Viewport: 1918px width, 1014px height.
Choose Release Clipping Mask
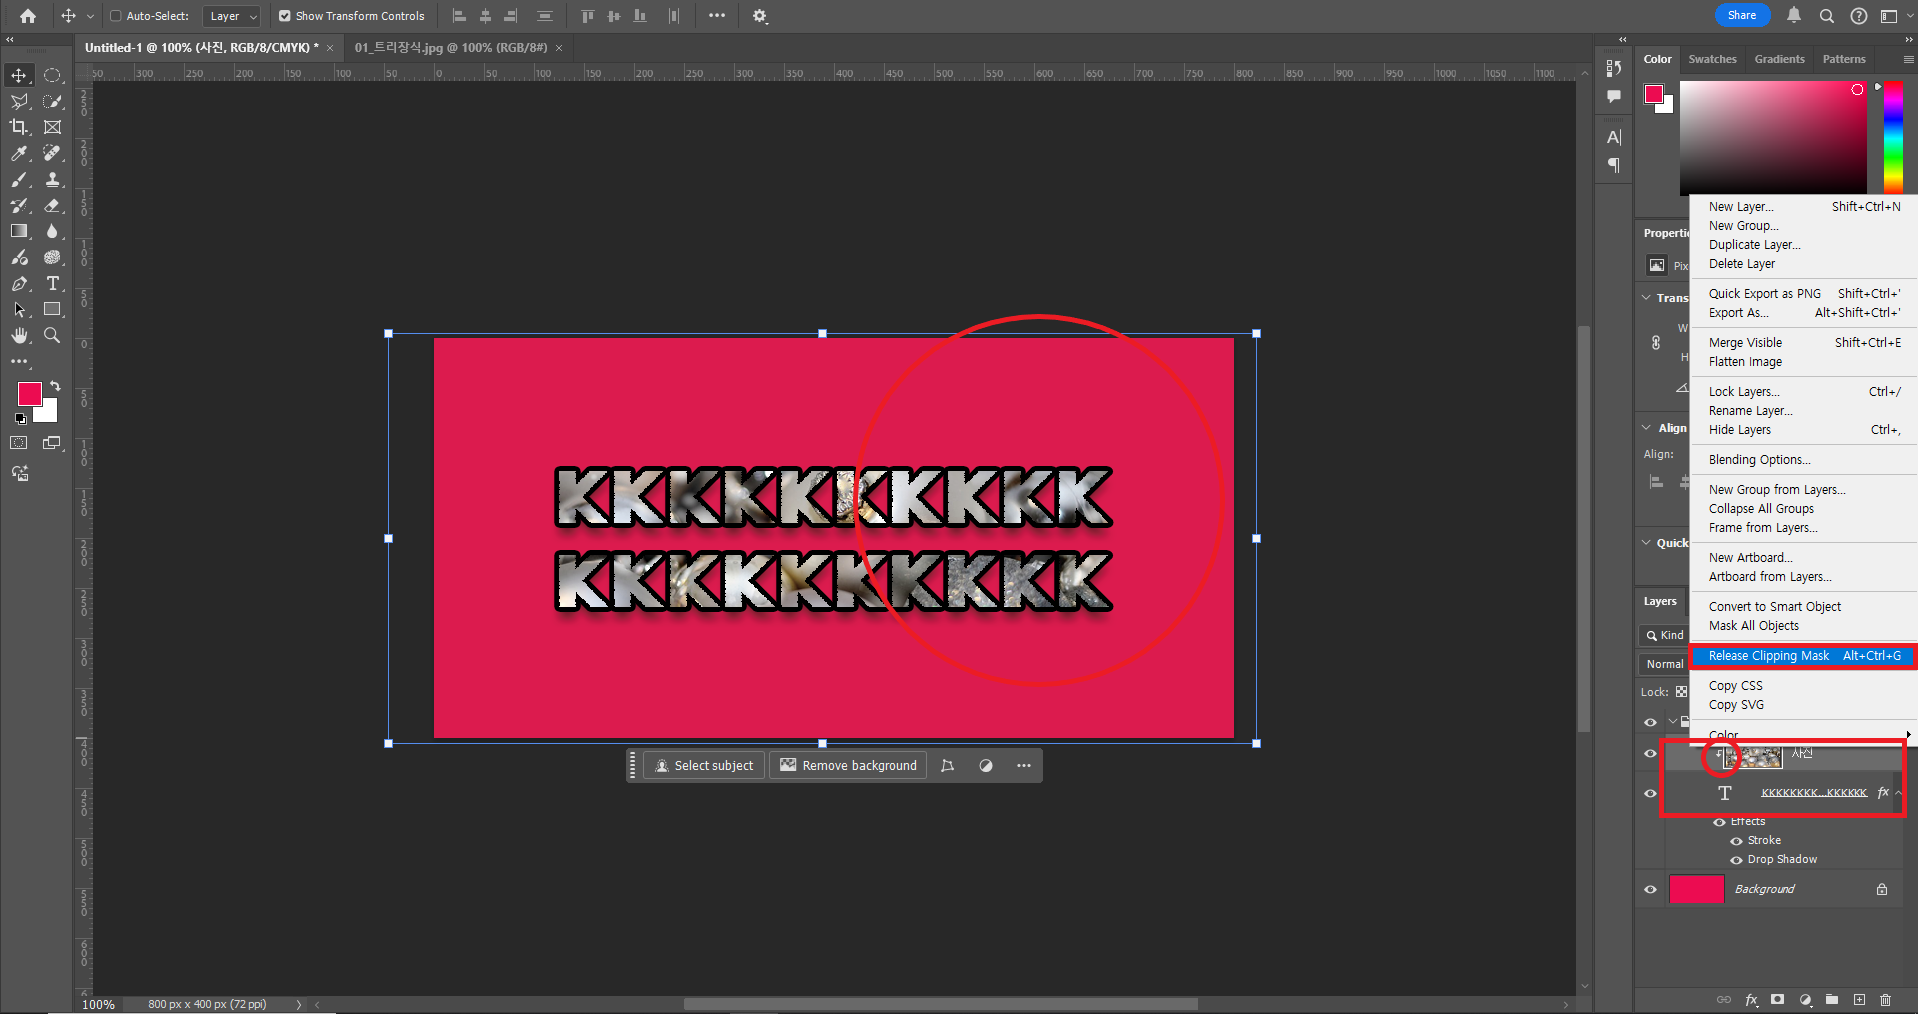click(x=1803, y=656)
